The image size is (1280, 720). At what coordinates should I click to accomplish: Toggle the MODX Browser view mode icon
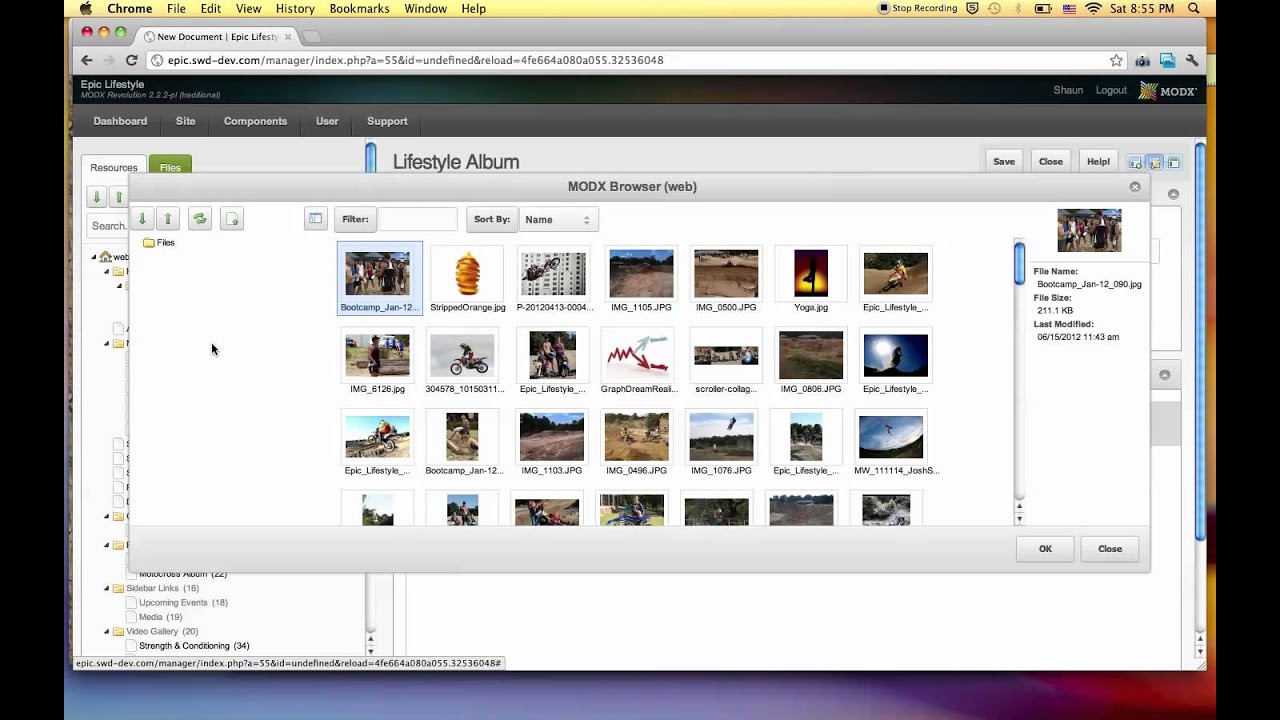pyautogui.click(x=315, y=219)
